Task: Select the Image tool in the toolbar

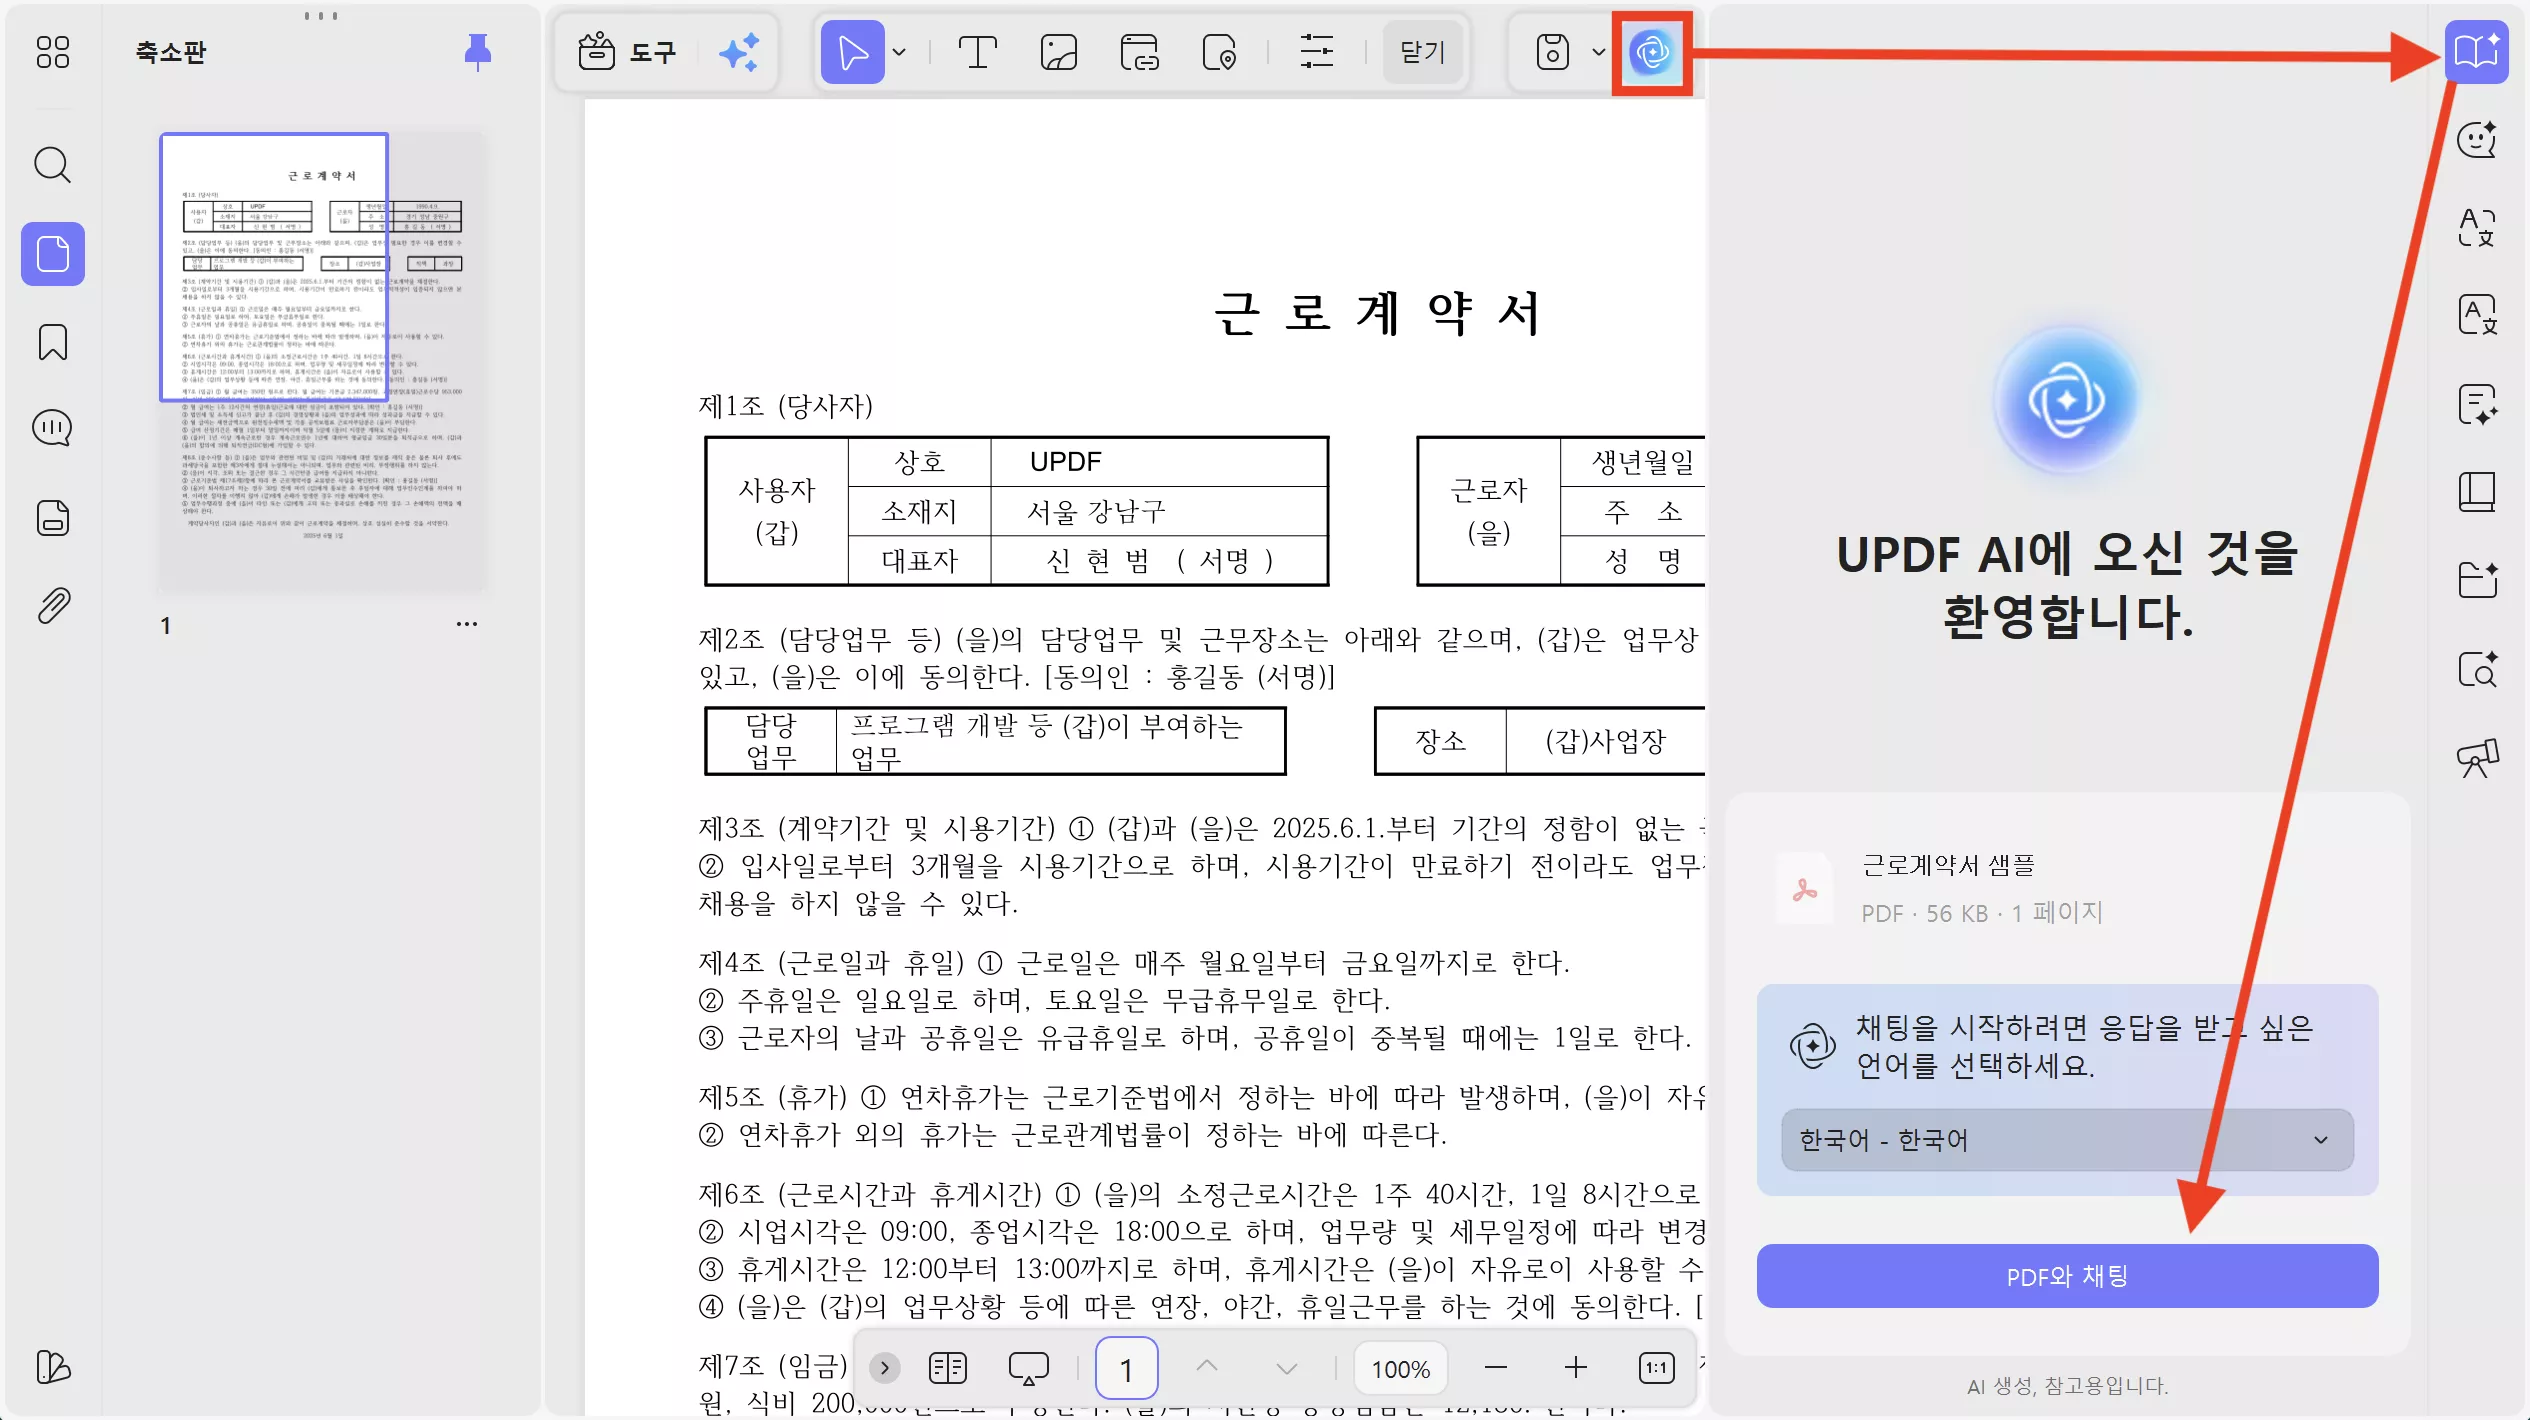Action: [x=1058, y=51]
